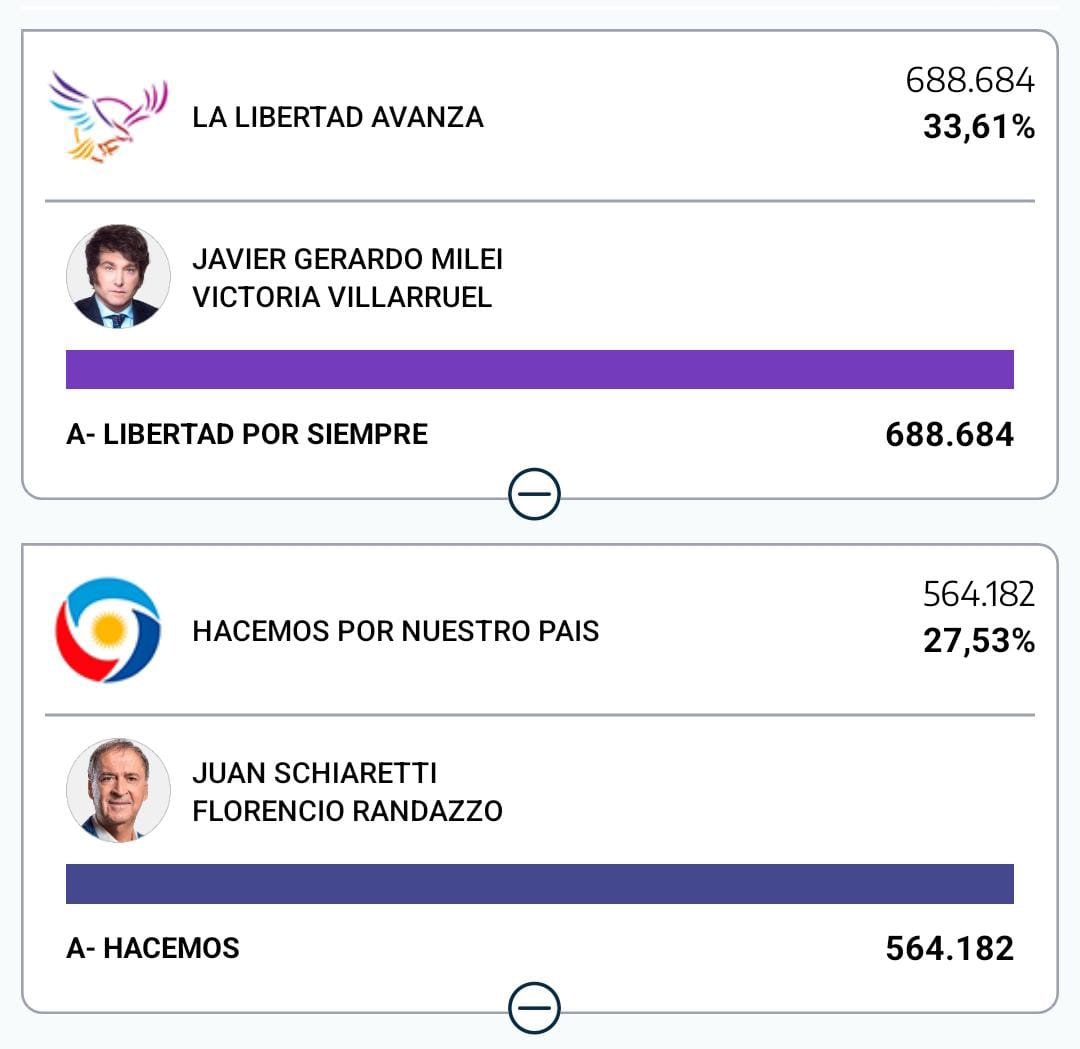
Task: Click the 27,53% percentage value
Action: (978, 641)
